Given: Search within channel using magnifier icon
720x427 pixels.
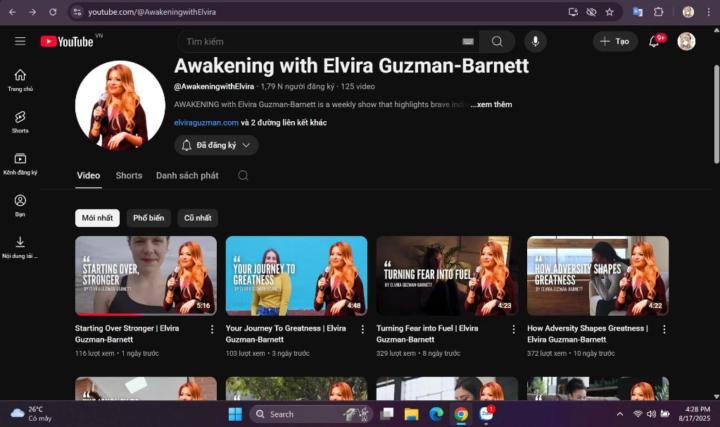Looking at the screenshot, I should (x=243, y=176).
